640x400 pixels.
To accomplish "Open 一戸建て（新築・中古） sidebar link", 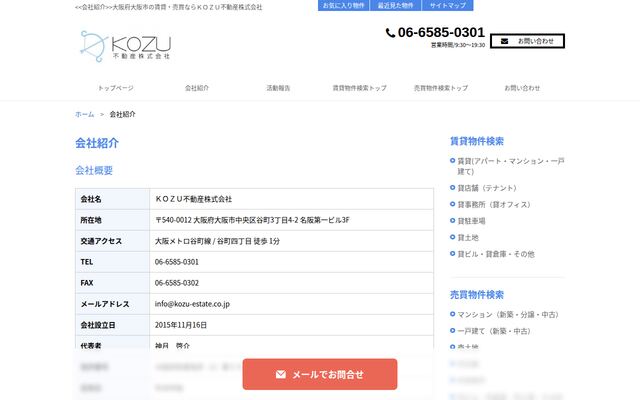I will (493, 331).
